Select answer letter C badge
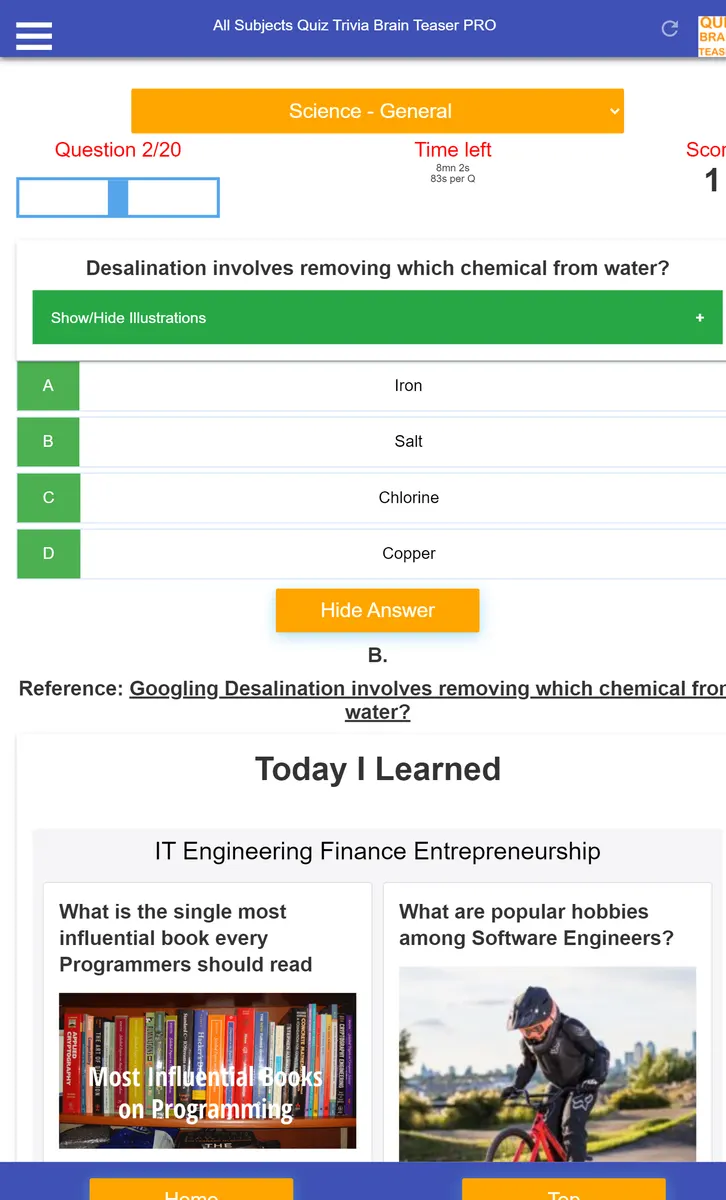 (48, 498)
